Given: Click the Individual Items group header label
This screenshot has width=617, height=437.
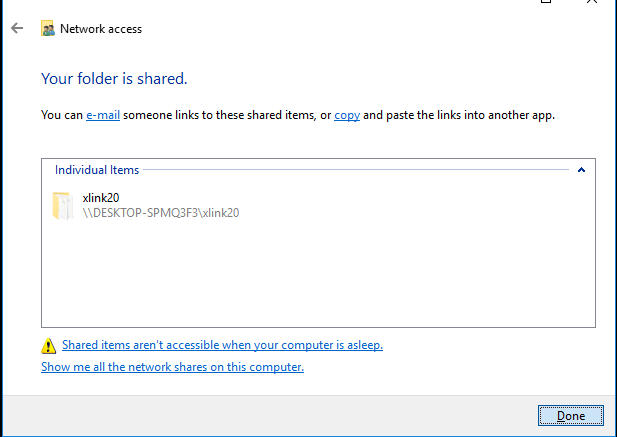Looking at the screenshot, I should point(97,170).
